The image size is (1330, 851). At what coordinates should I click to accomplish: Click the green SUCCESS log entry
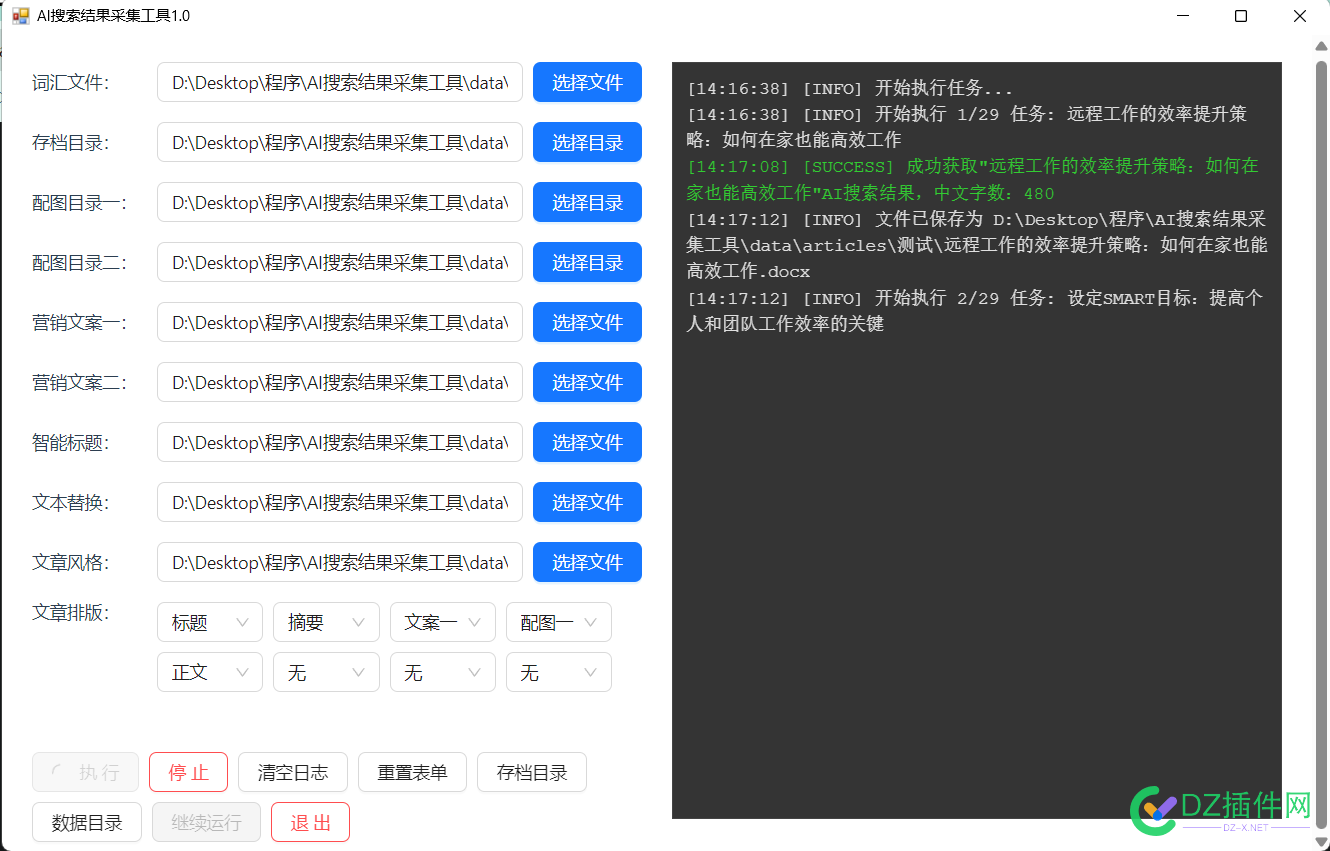973,179
